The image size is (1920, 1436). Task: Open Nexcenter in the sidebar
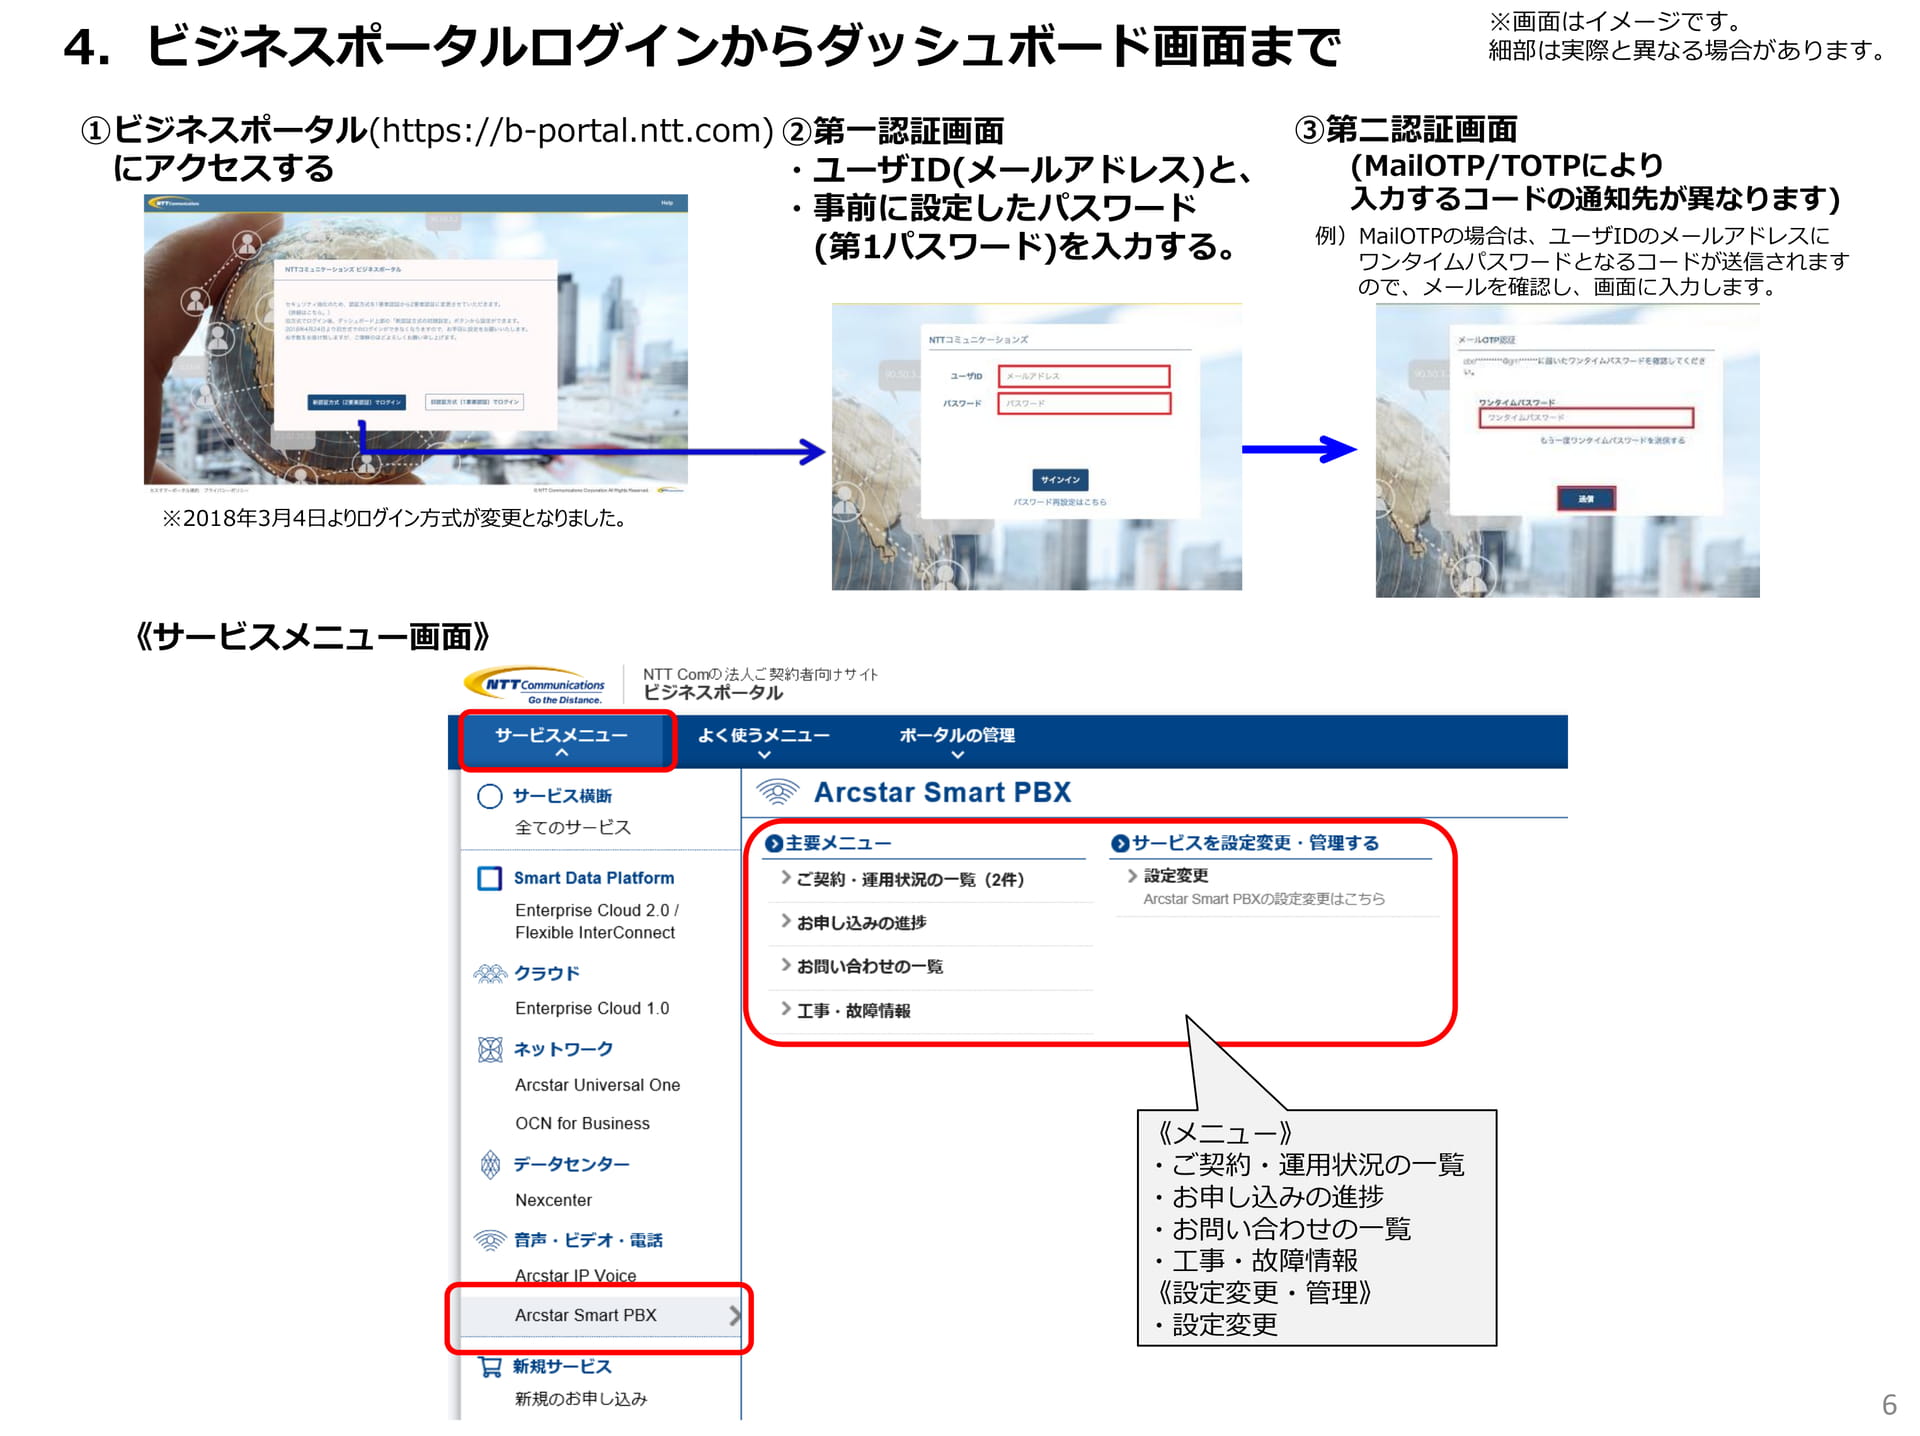[x=553, y=1200]
